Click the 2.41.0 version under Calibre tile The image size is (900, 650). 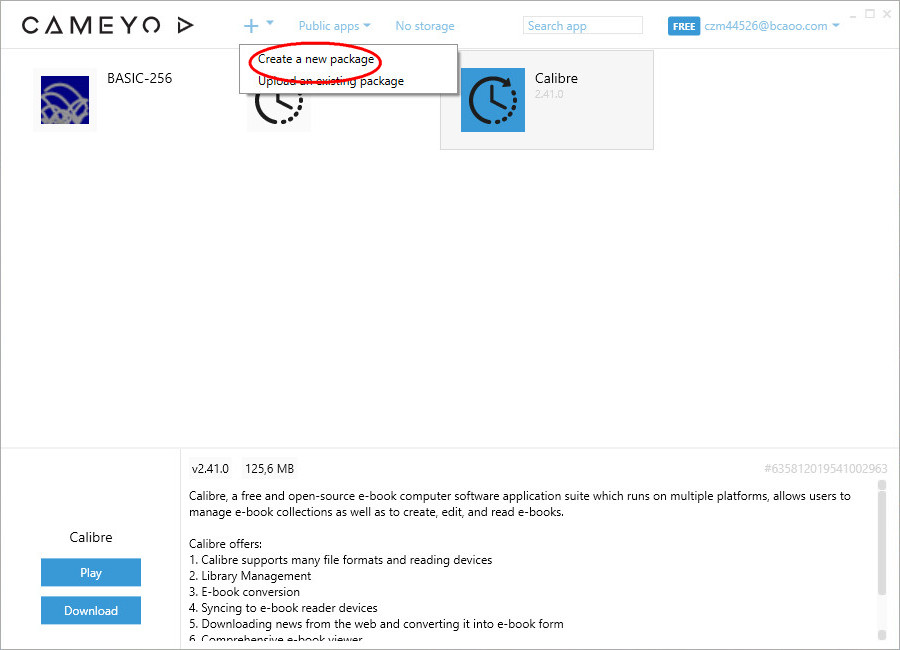pos(549,94)
